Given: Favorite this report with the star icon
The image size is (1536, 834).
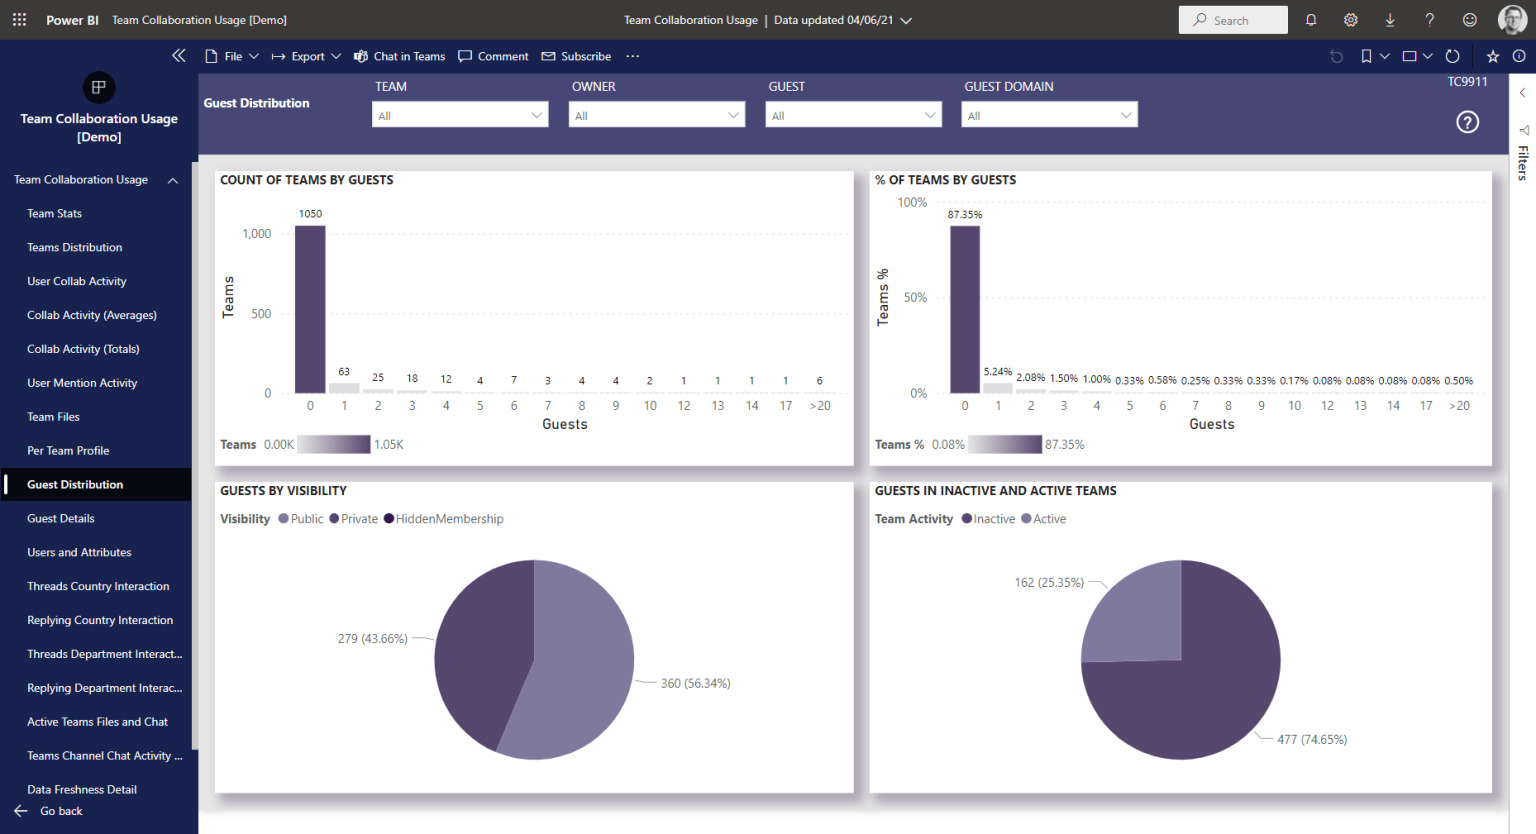Looking at the screenshot, I should click(x=1493, y=56).
